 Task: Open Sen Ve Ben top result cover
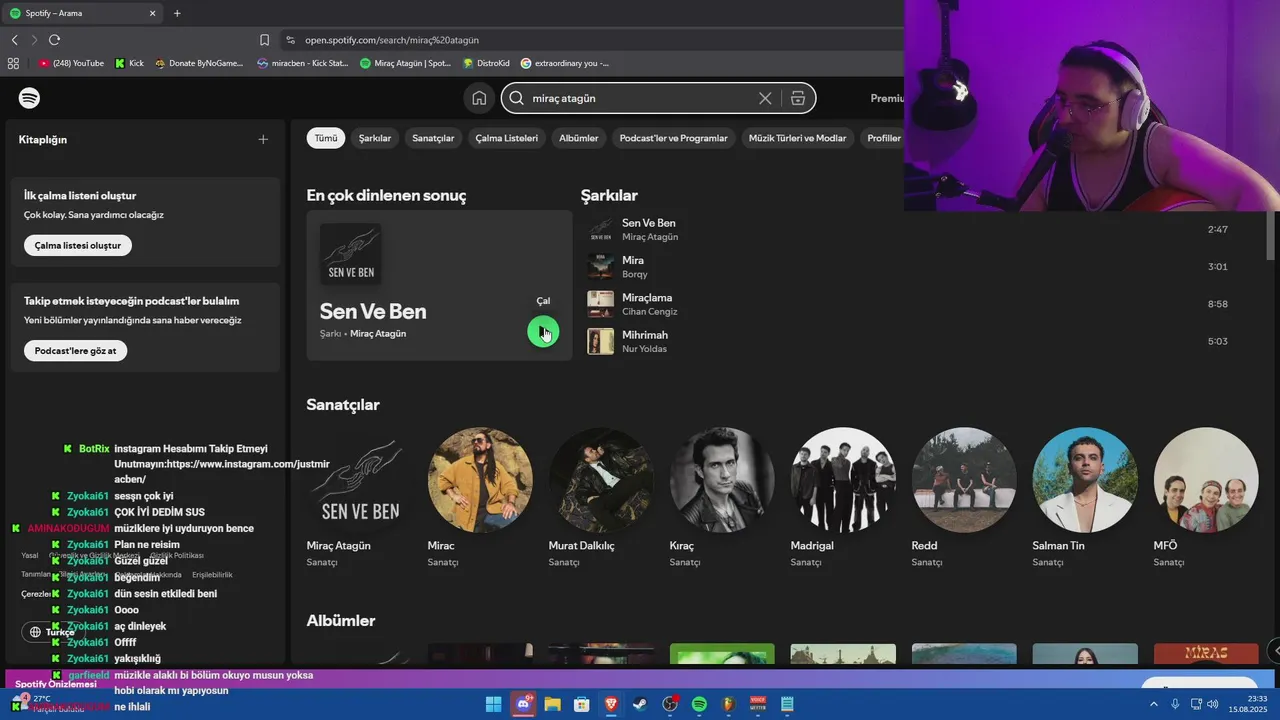350,254
